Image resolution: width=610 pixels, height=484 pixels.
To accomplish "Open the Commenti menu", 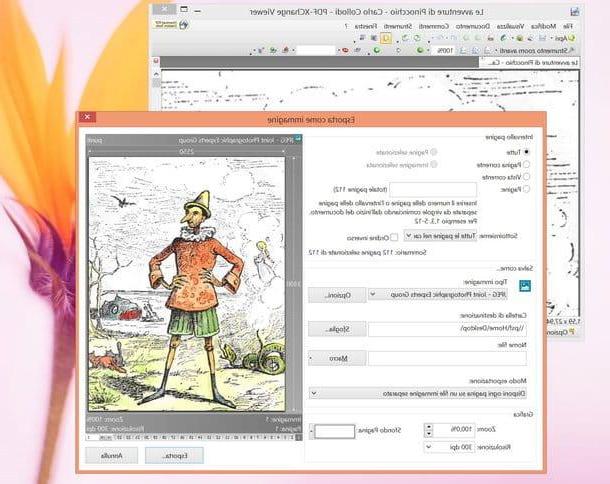I will coord(434,26).
